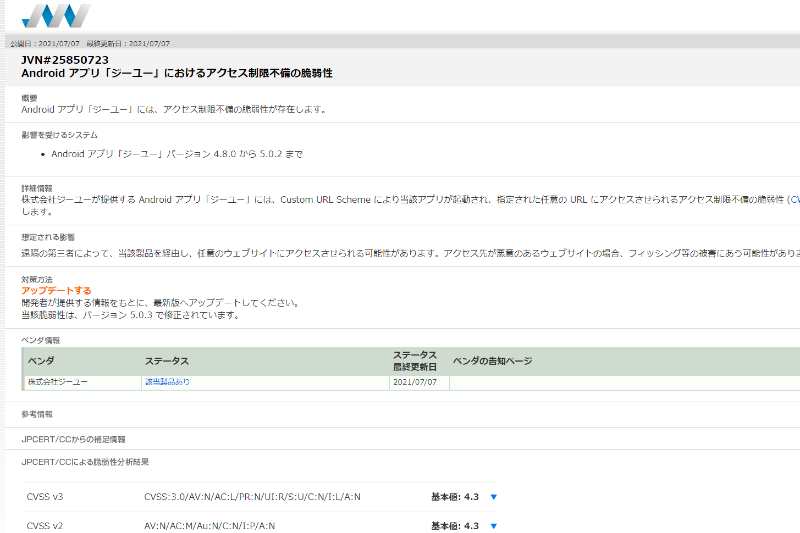Open the 該当製品あり status link
The image size is (800, 533).
pos(167,382)
